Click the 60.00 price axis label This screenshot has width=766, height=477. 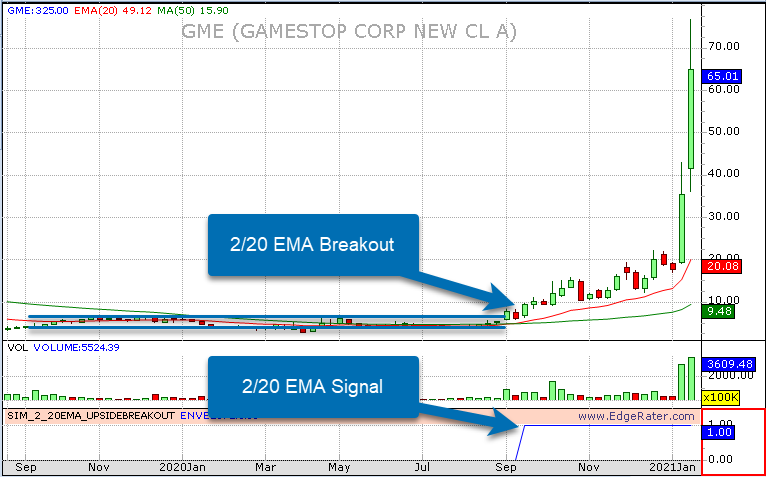click(723, 89)
